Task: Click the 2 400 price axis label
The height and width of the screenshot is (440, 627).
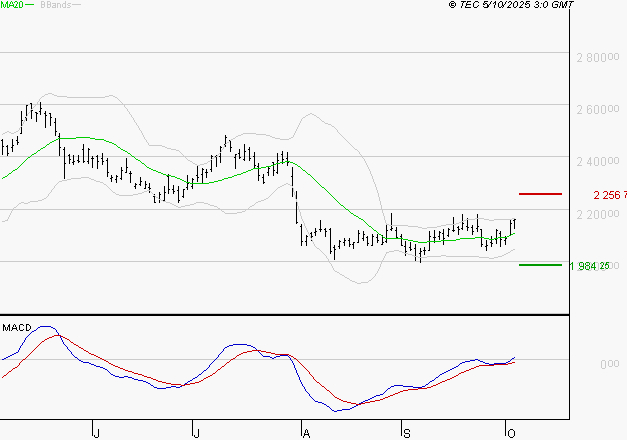Action: [598, 162]
